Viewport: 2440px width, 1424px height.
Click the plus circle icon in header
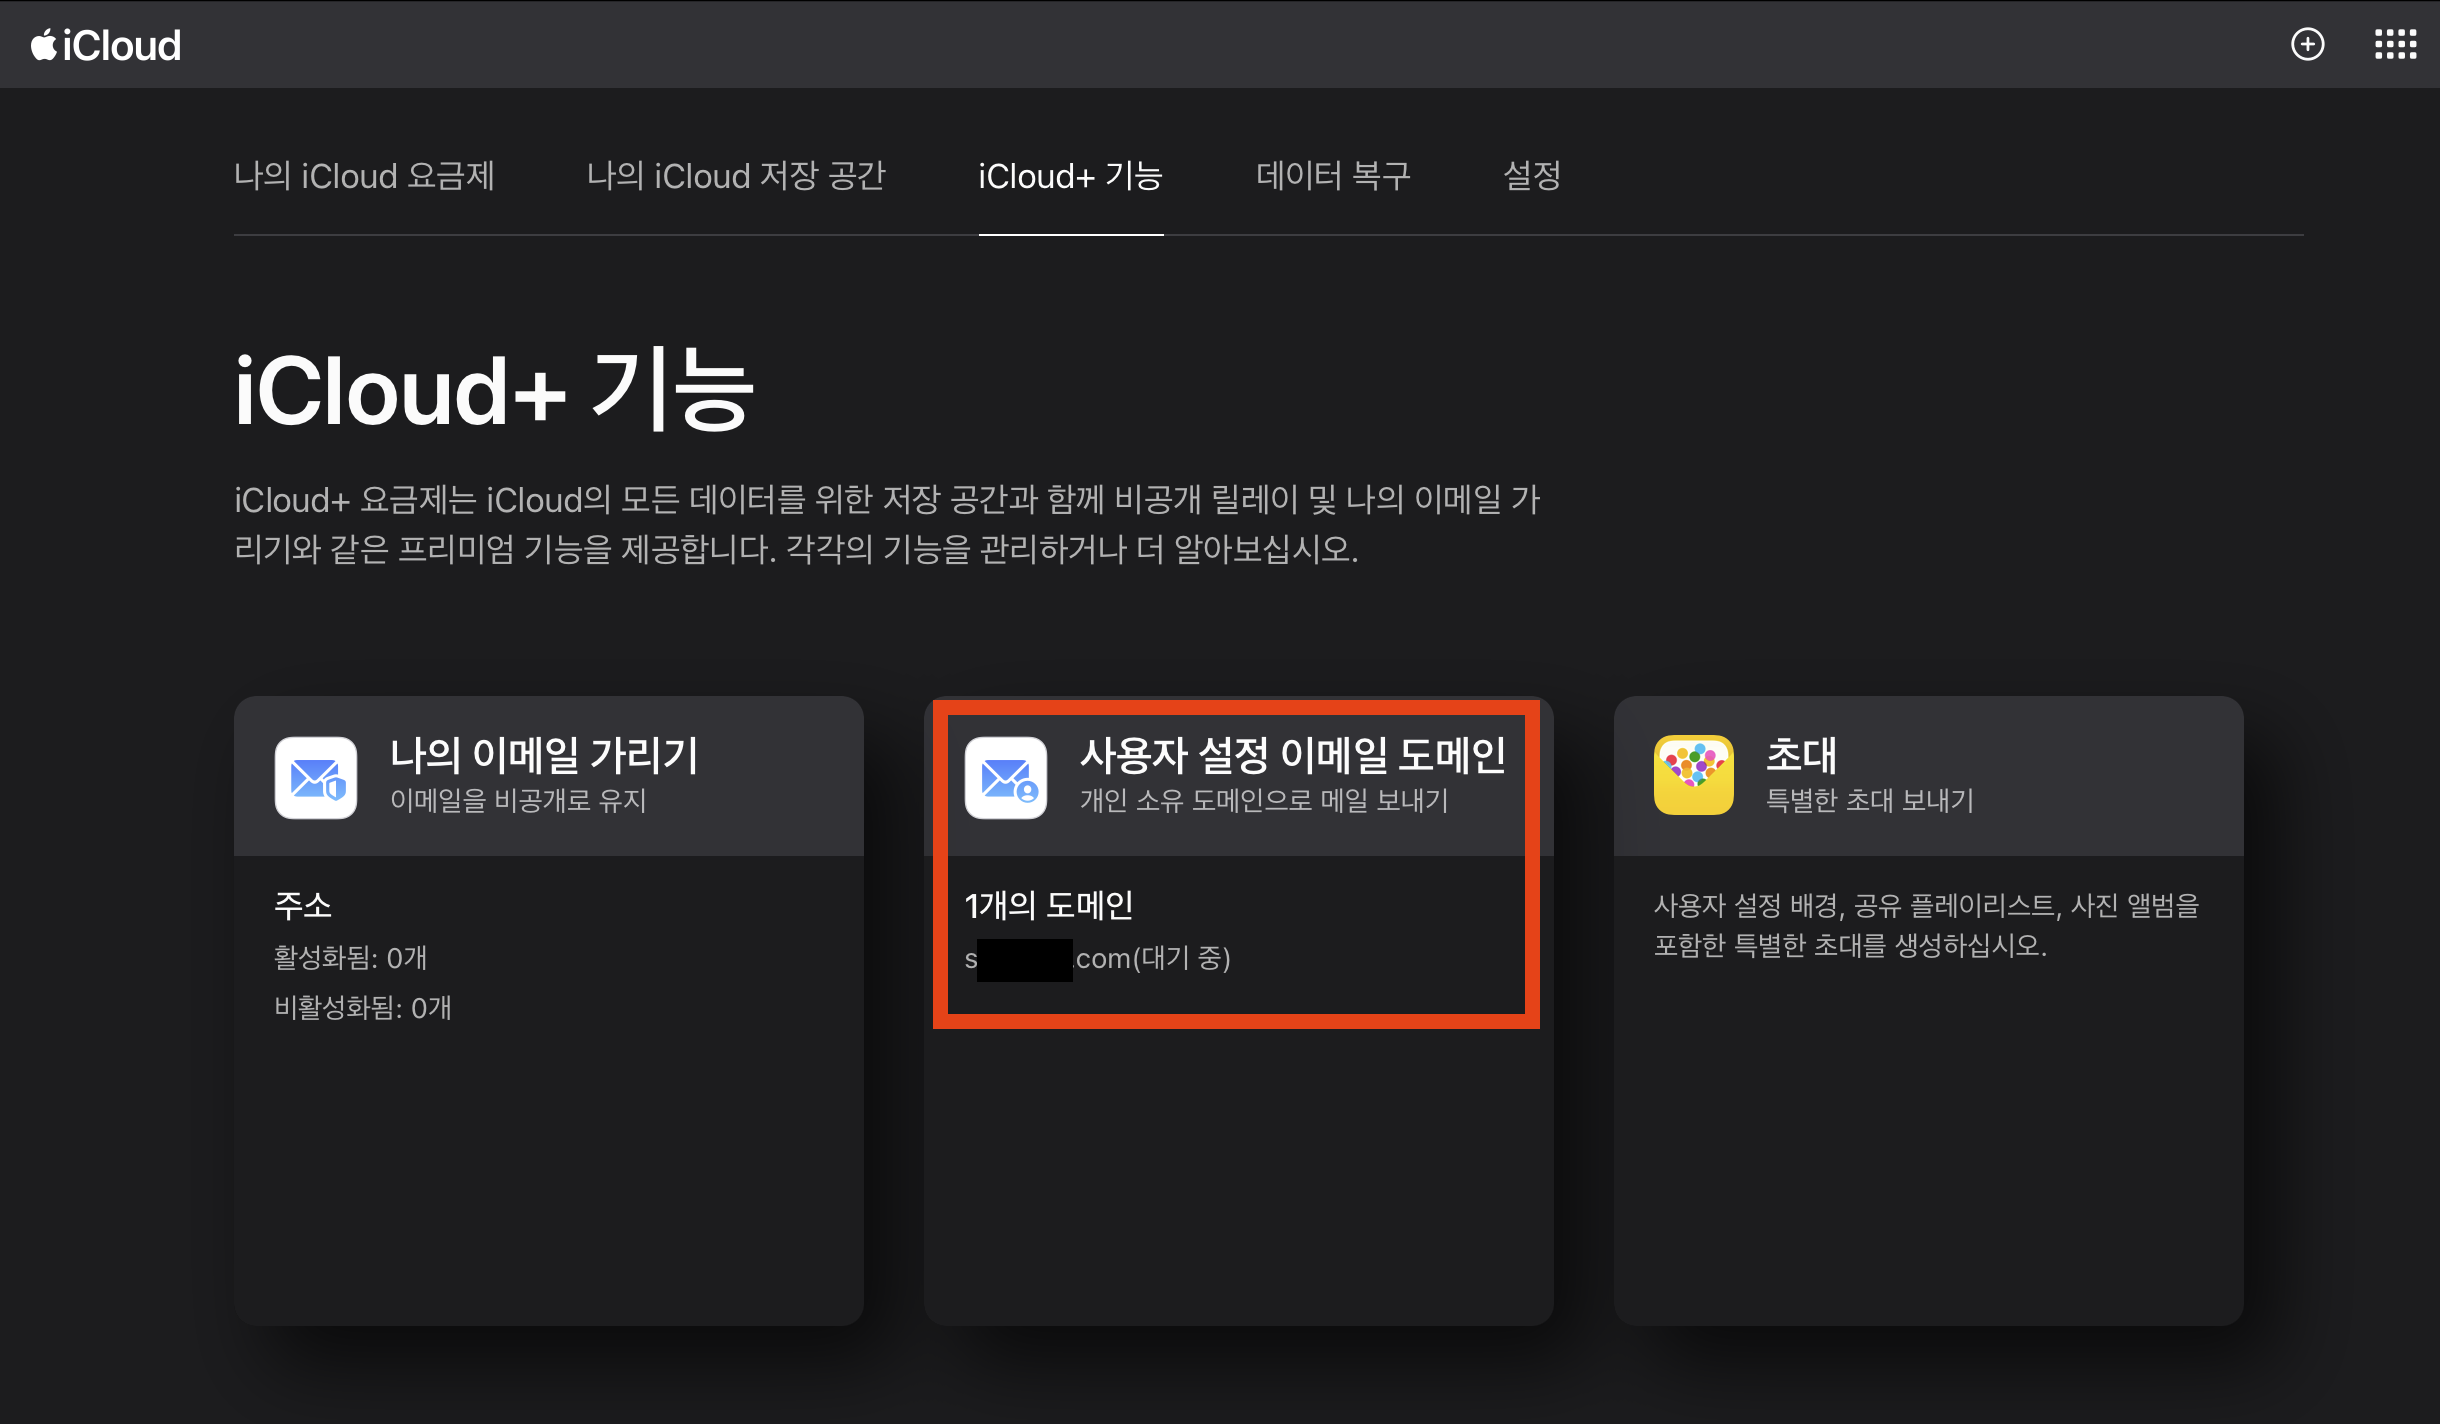pos(2307,44)
